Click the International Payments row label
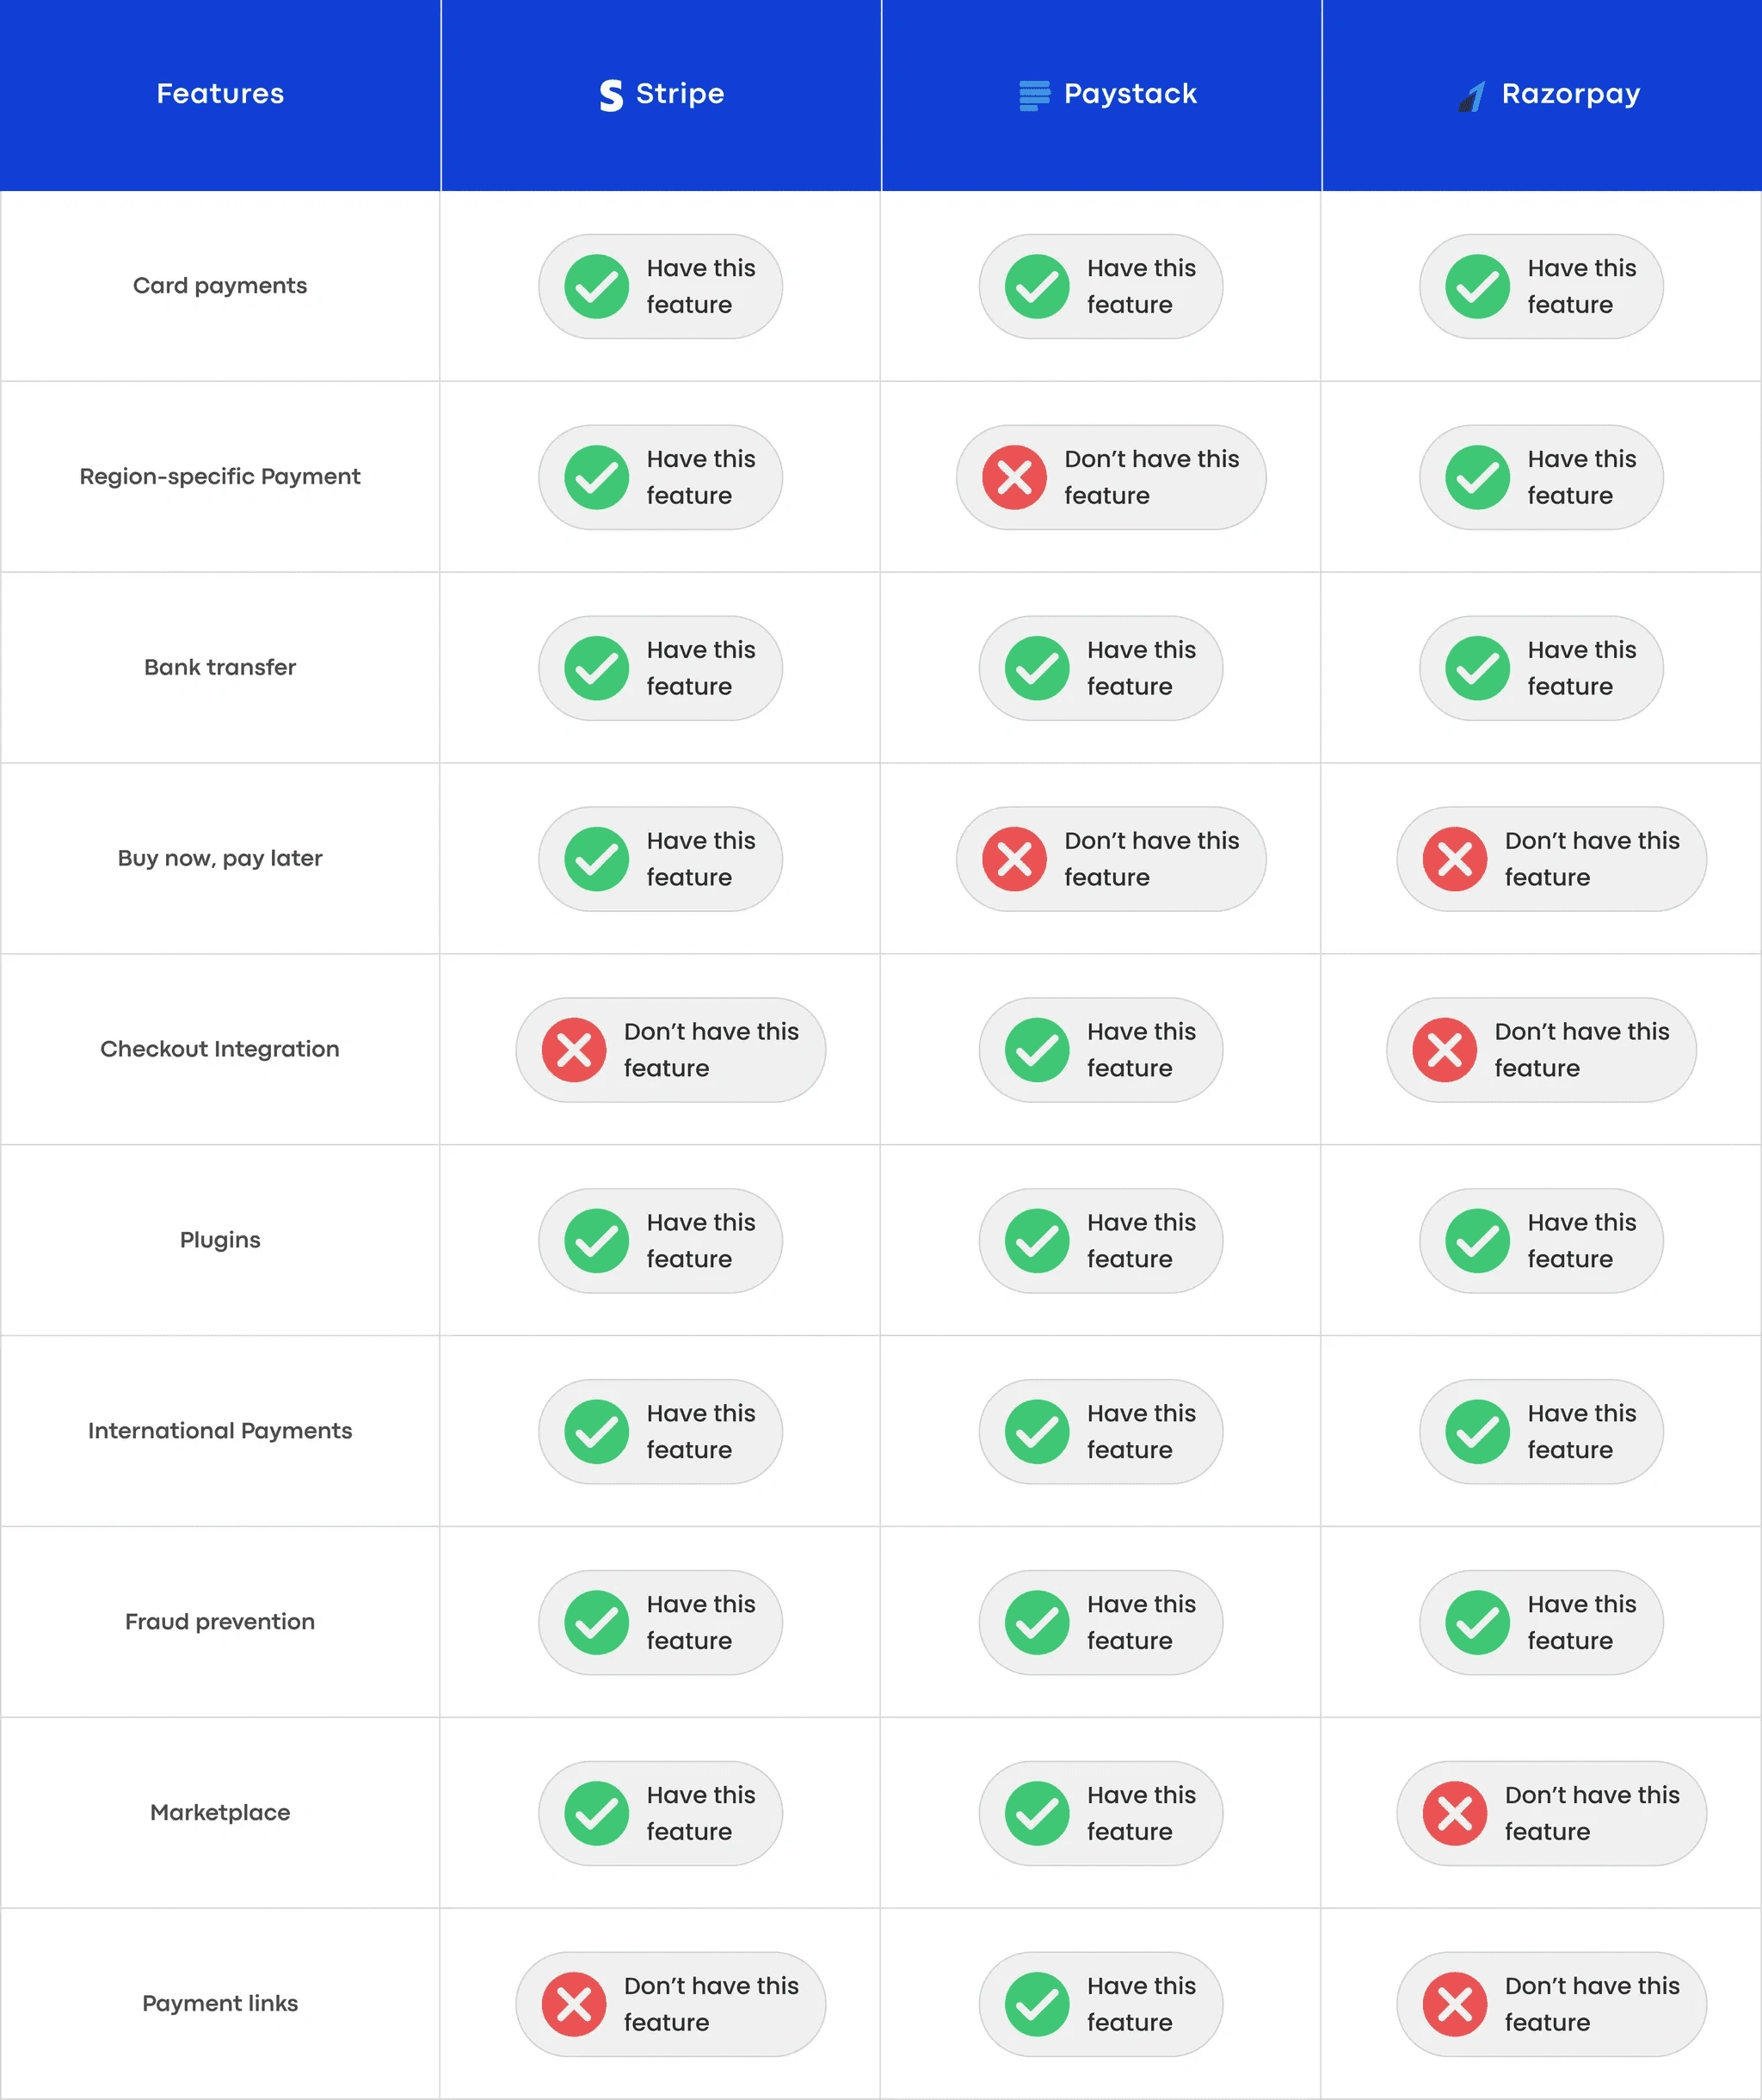This screenshot has width=1762, height=2100. [220, 1431]
